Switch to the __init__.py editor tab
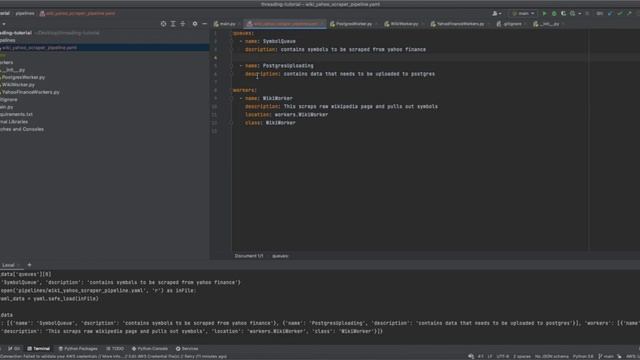This screenshot has height=360, width=640. (549, 24)
